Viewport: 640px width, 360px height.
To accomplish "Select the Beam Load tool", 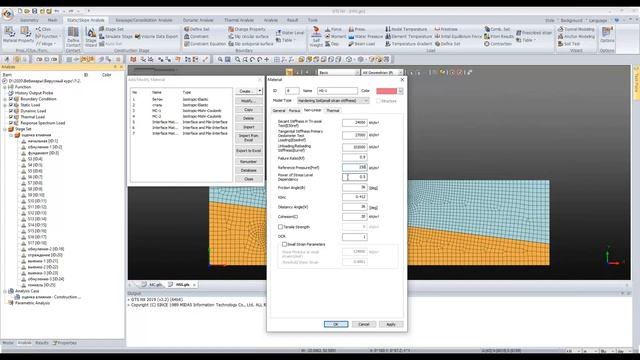I will pos(361,44).
